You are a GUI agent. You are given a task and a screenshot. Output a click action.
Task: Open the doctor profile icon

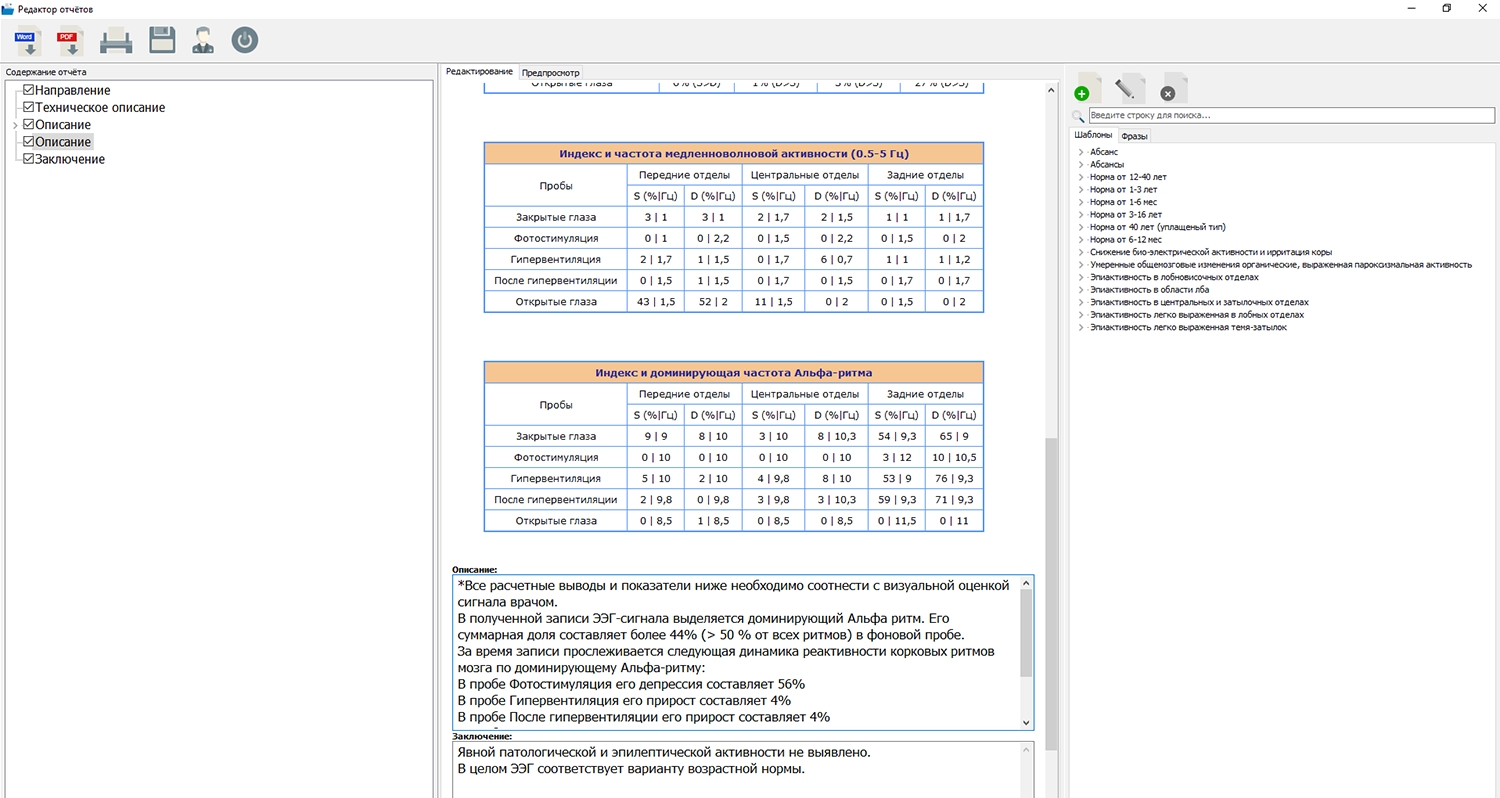pos(203,41)
